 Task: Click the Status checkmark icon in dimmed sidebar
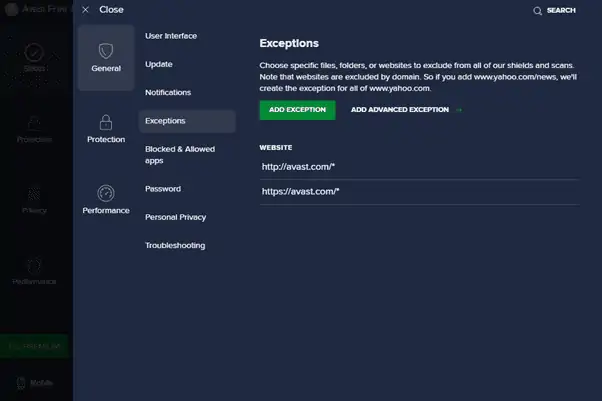tap(34, 53)
